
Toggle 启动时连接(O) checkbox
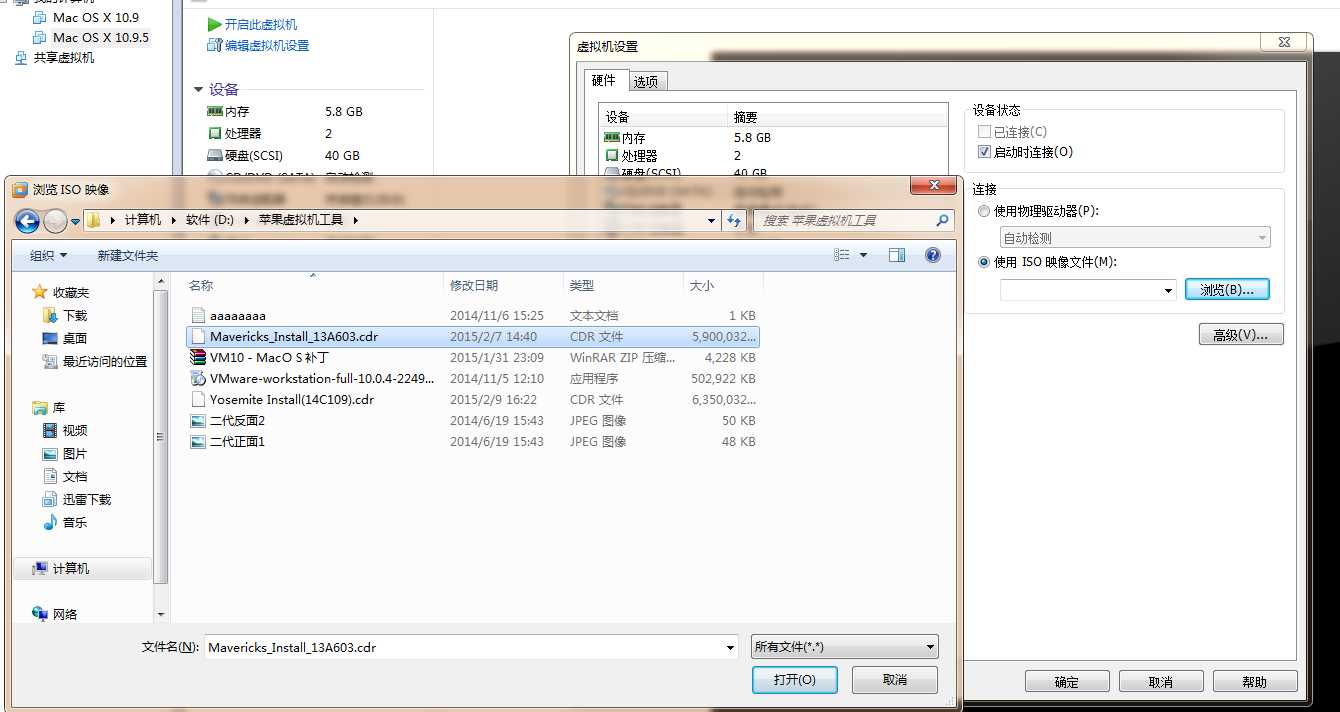tap(984, 152)
